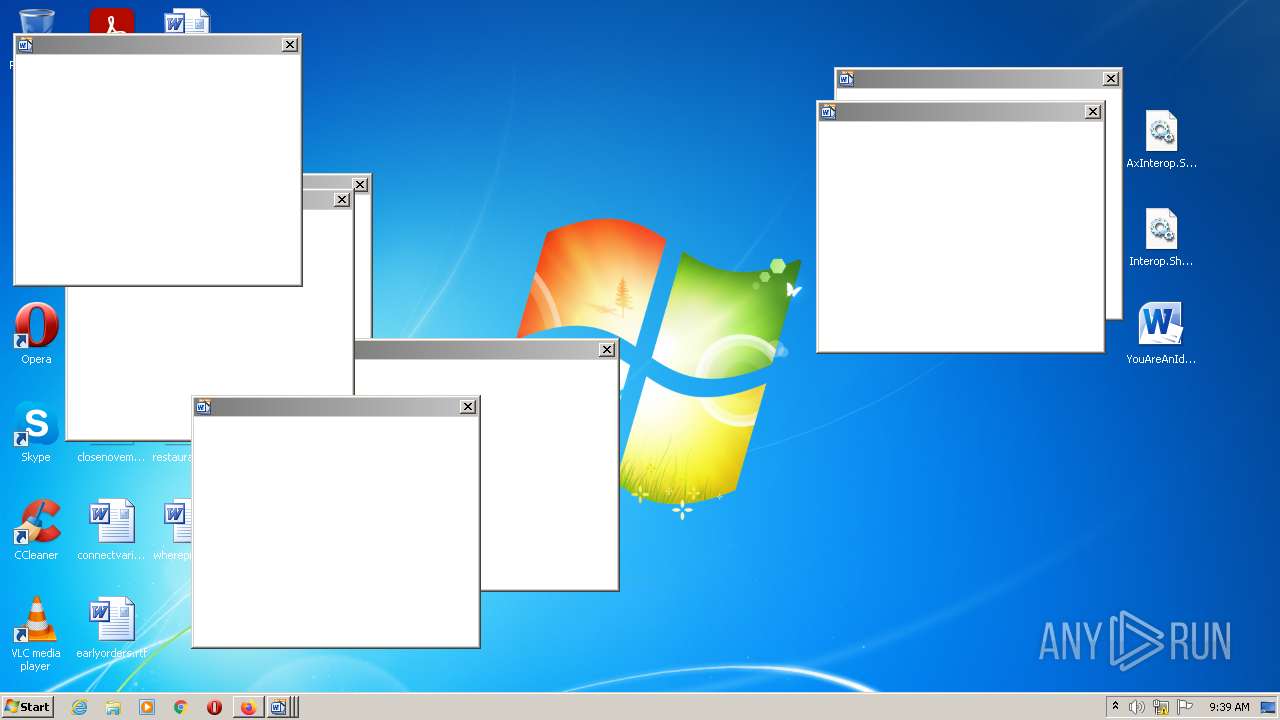
Task: Select the CCleaner desktop shortcut
Action: 36,530
